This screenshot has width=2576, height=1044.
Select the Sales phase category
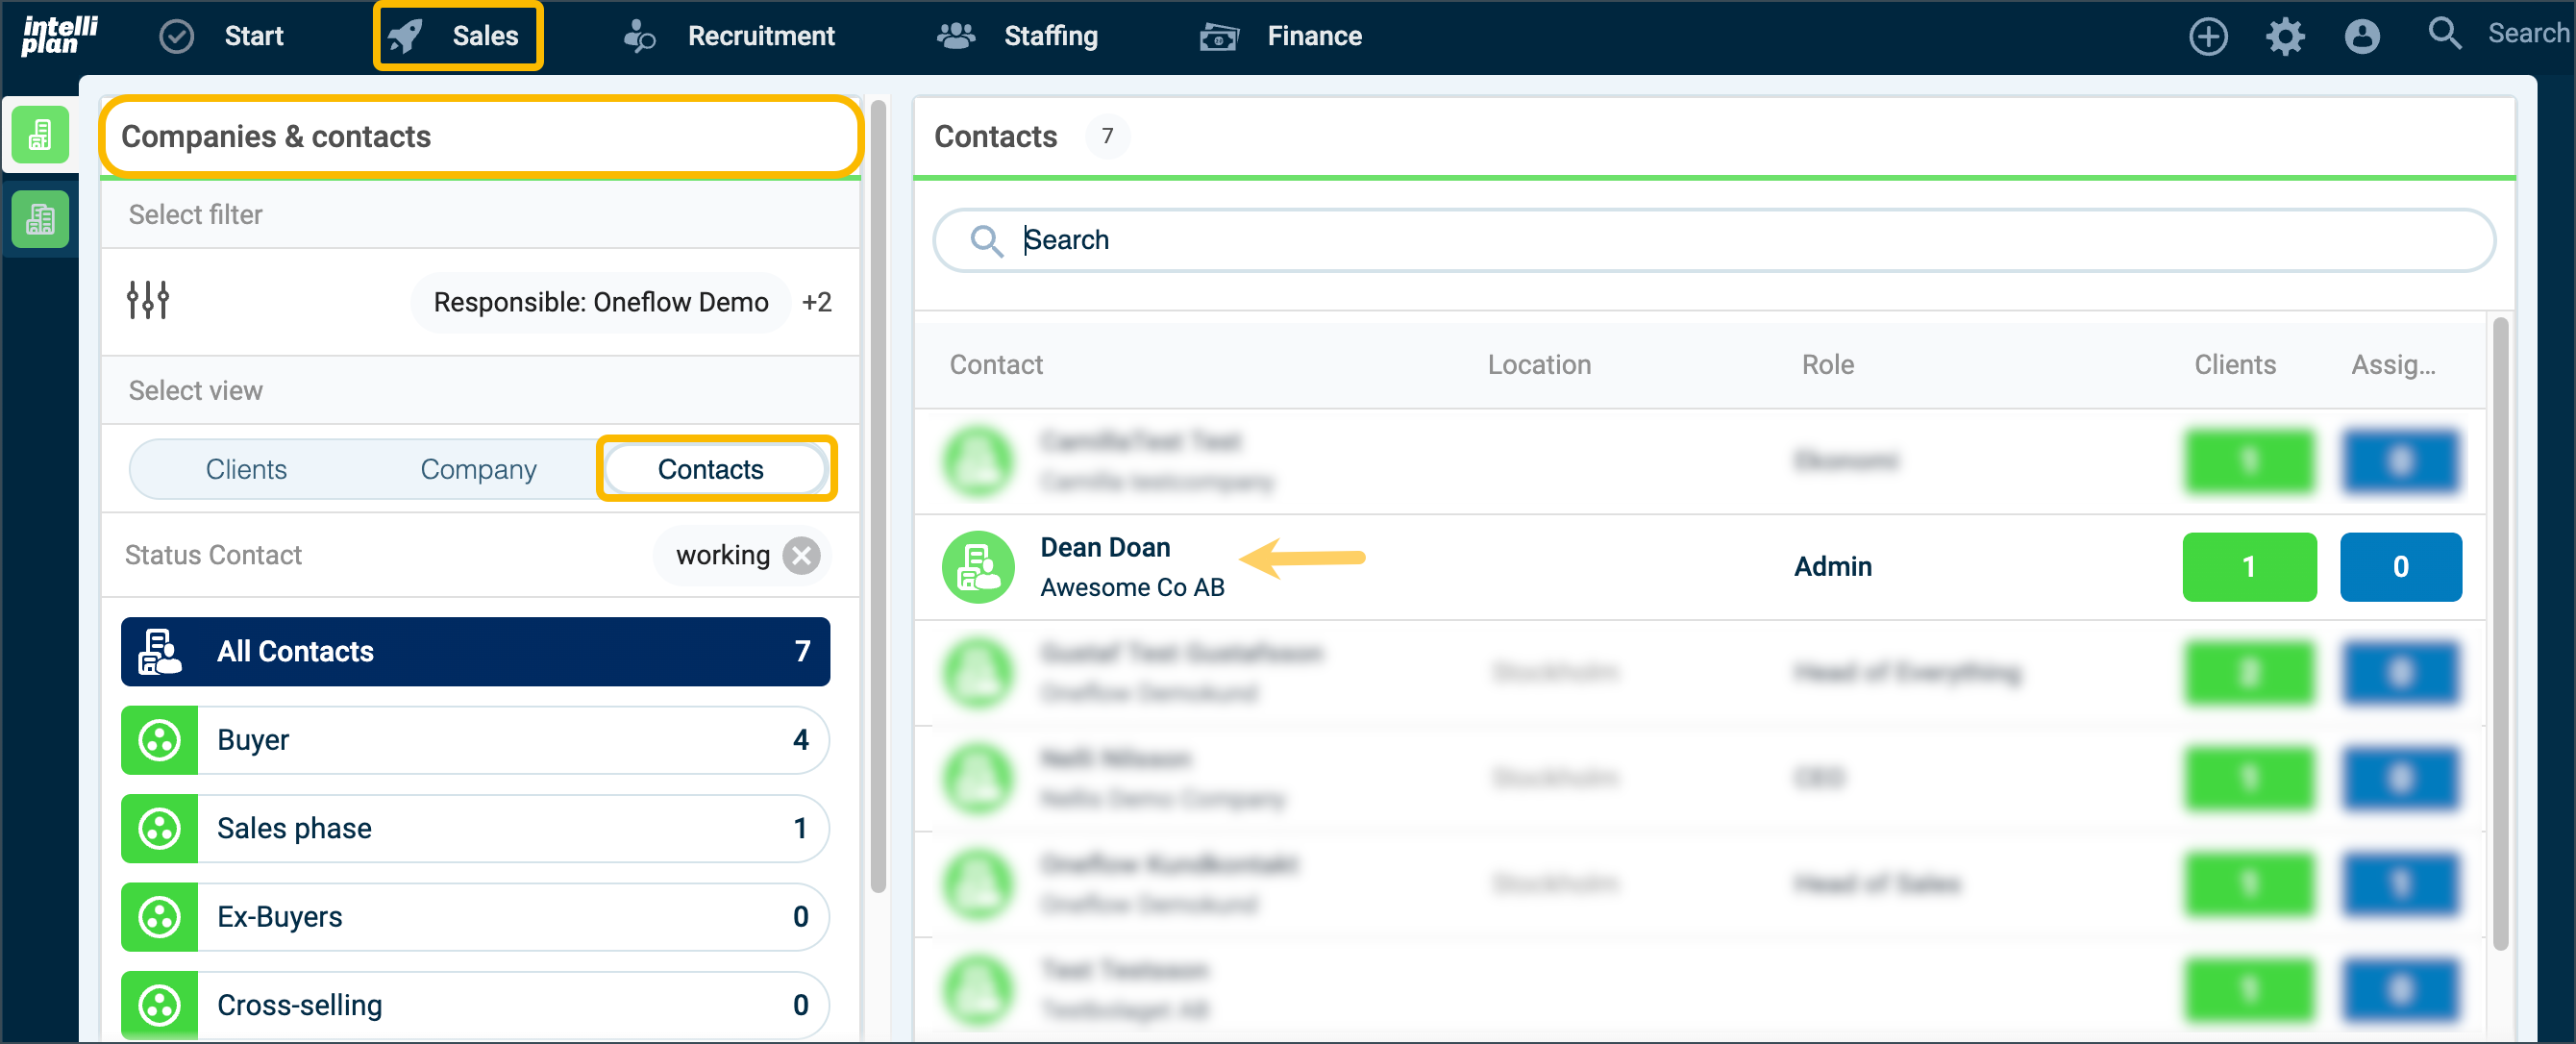click(475, 828)
